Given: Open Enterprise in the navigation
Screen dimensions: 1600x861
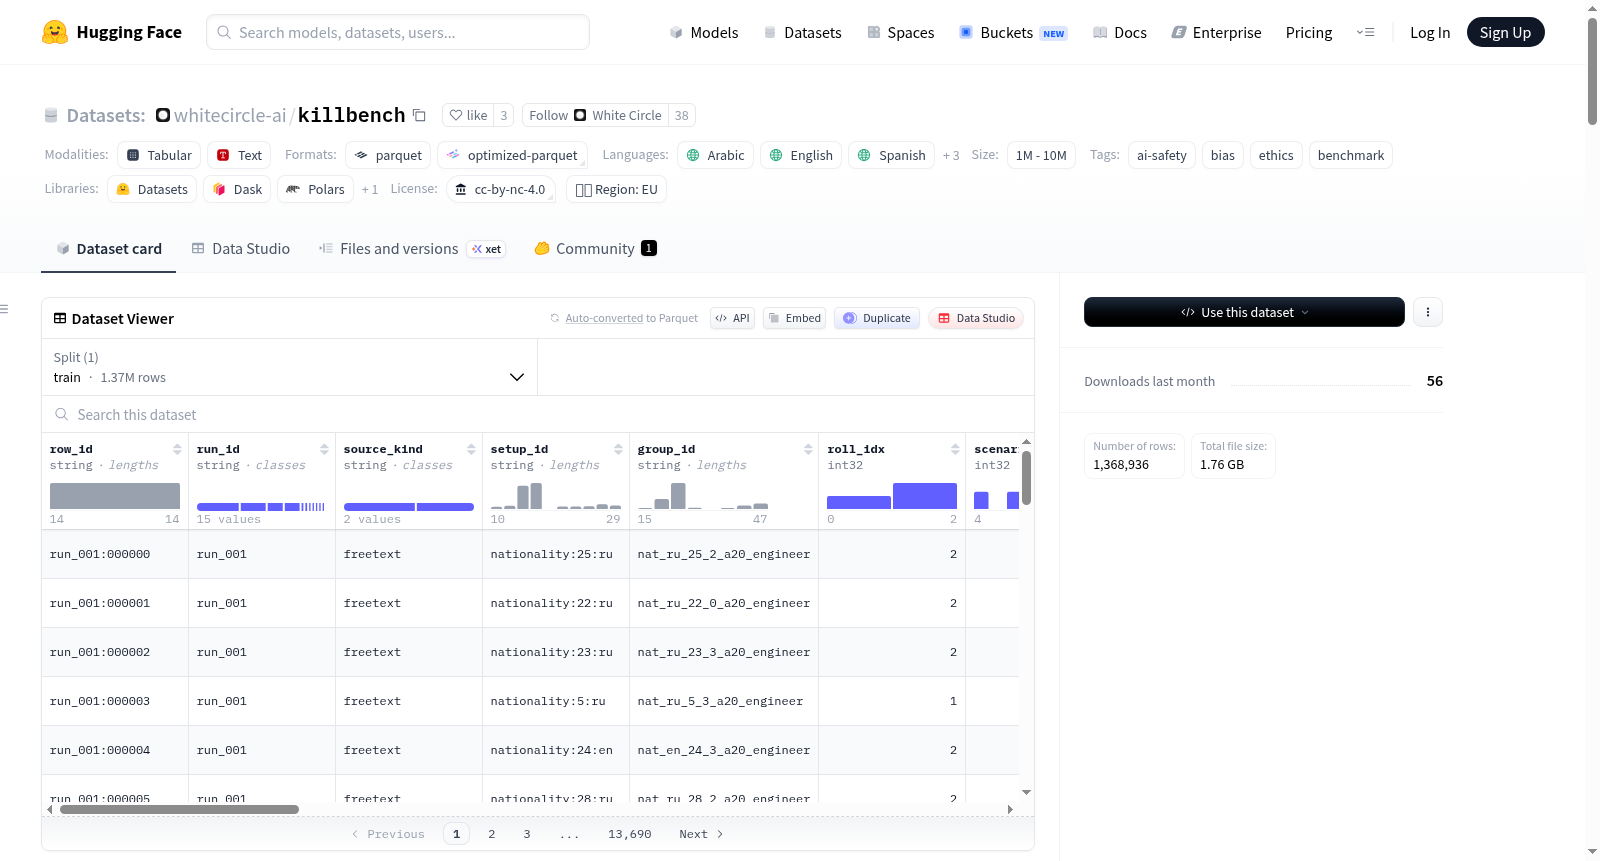Looking at the screenshot, I should coord(1216,32).
